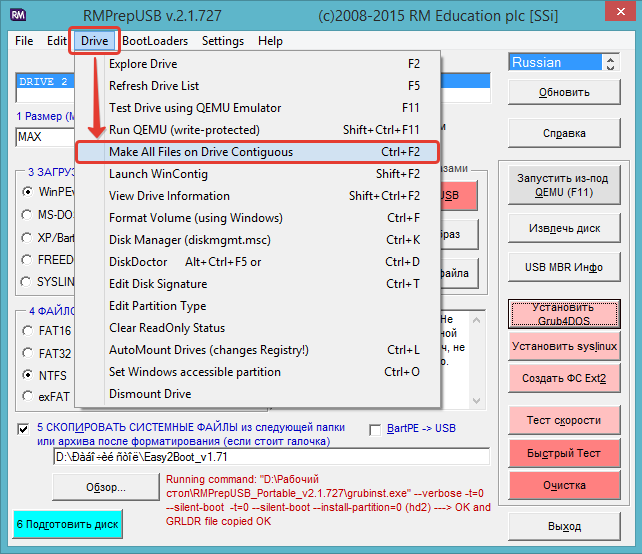642x554 pixels.
Task: Choose Test Drive using QEMU Emulator
Action: click(258, 108)
